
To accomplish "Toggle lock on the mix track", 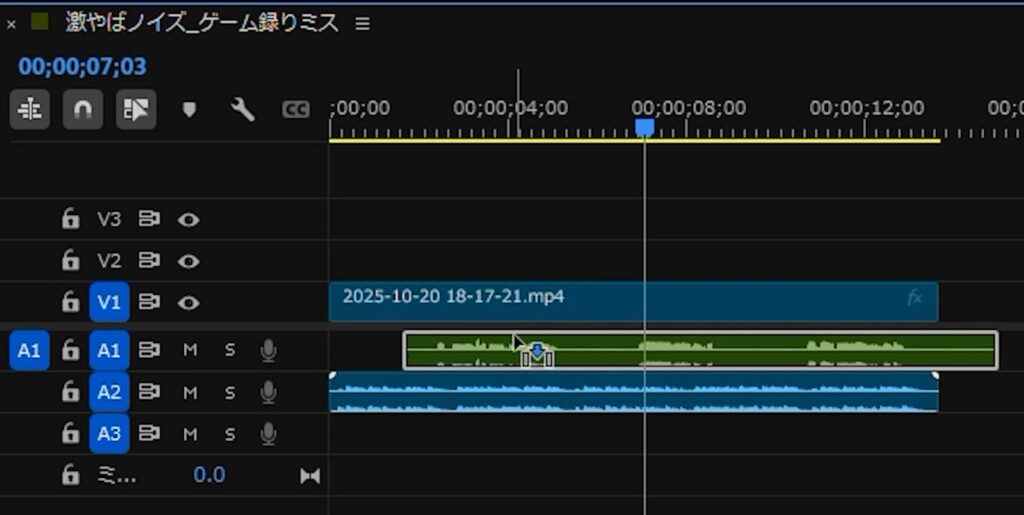I will click(x=70, y=475).
